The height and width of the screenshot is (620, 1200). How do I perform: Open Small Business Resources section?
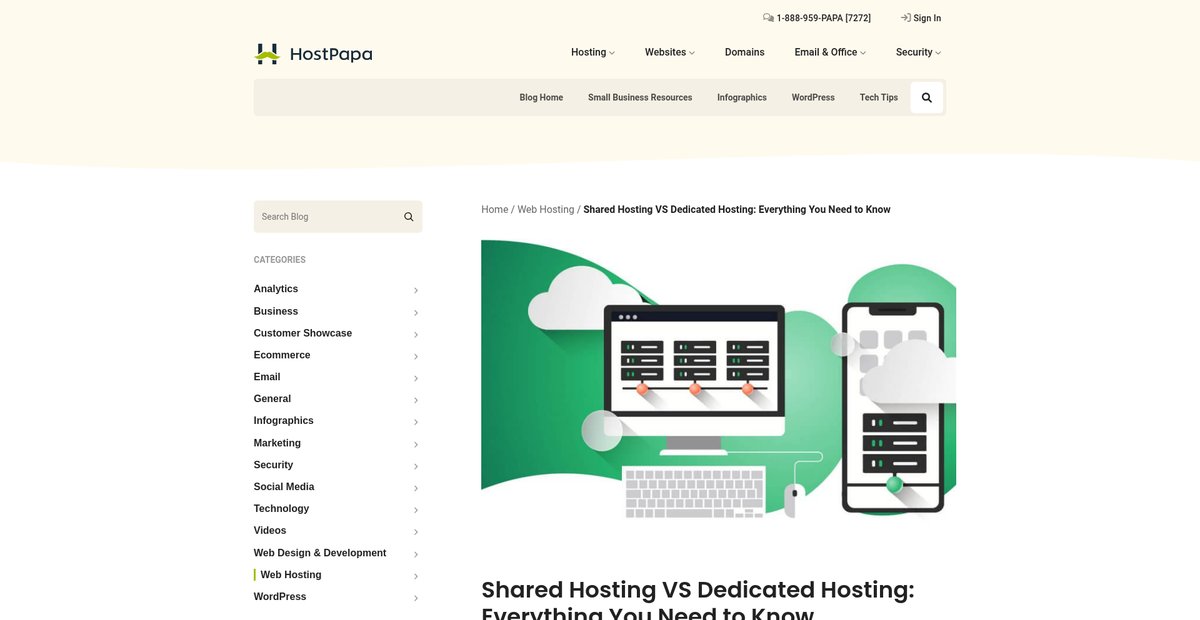tap(640, 98)
